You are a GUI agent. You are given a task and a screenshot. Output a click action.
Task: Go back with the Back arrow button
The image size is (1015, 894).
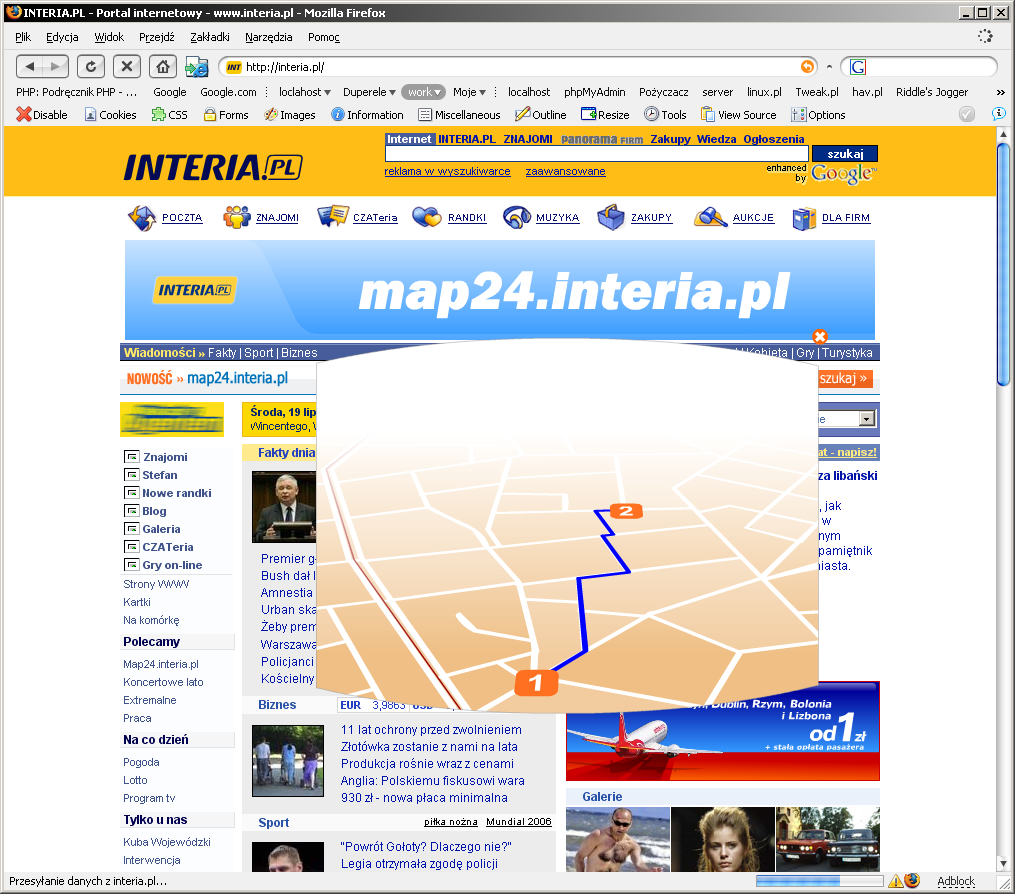coord(29,66)
